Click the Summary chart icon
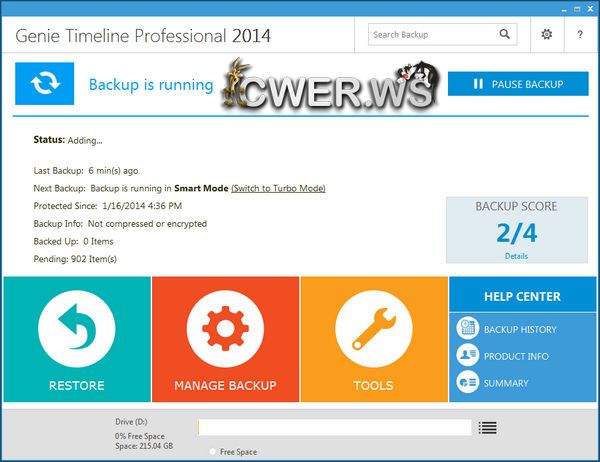The image size is (600, 462). point(467,382)
